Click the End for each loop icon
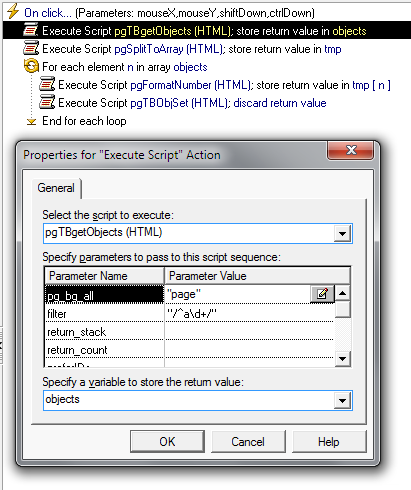This screenshot has height=490, width=411. [31, 121]
